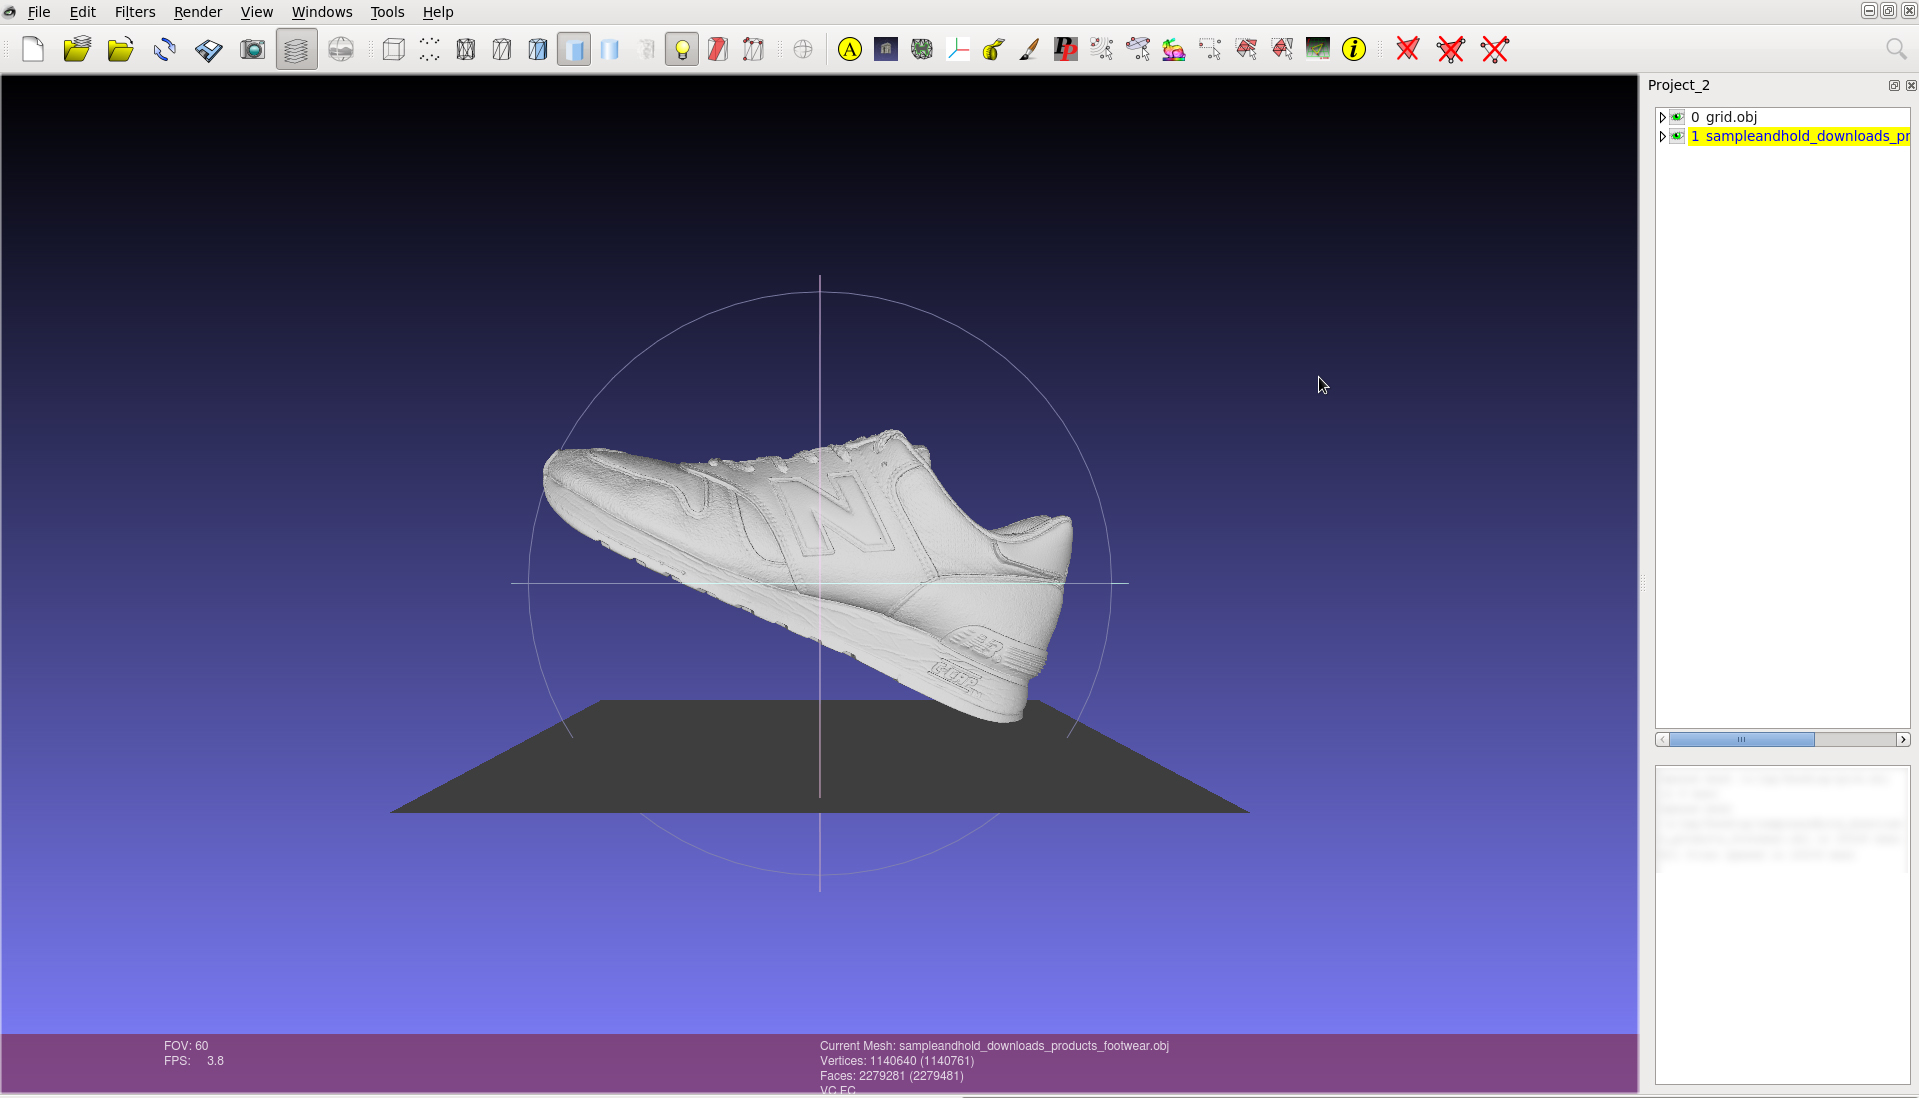The width and height of the screenshot is (1919, 1098).
Task: Toggle the red face lighting icon
Action: [x=718, y=49]
